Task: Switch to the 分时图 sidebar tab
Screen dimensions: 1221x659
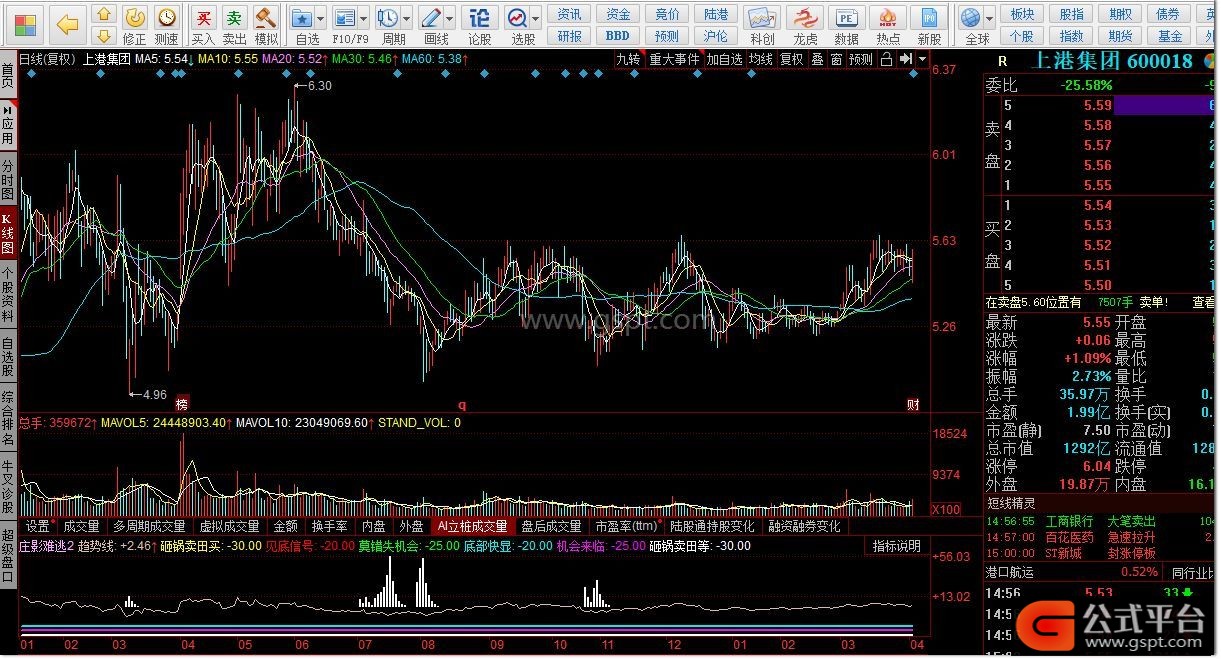Action: click(x=8, y=178)
